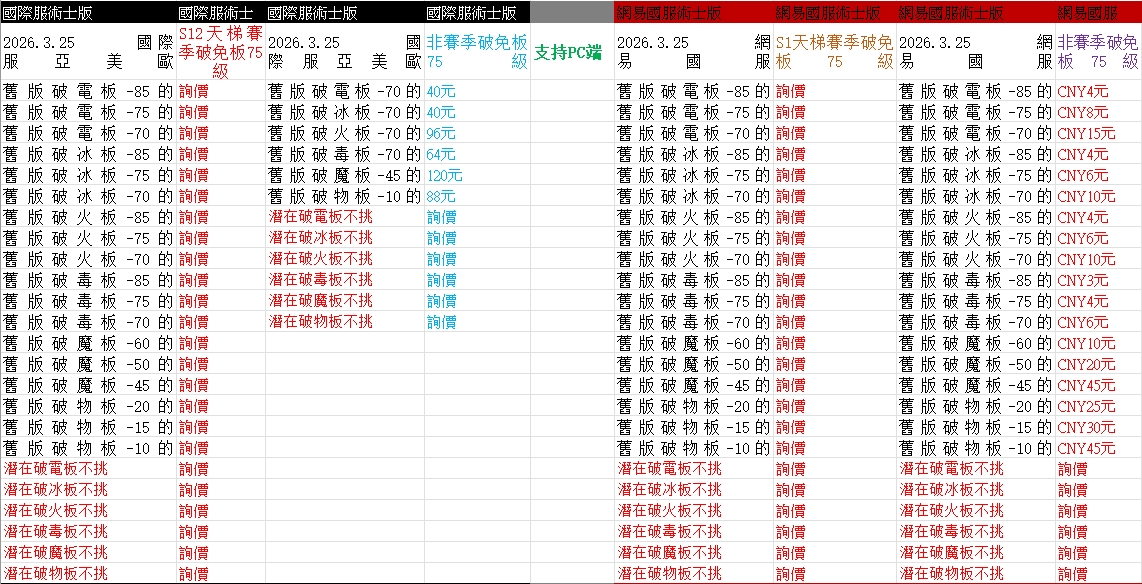Image resolution: width=1142 pixels, height=584 pixels.
Task: Click the red S12天梯賽季破免板75級 header
Action: (221, 52)
